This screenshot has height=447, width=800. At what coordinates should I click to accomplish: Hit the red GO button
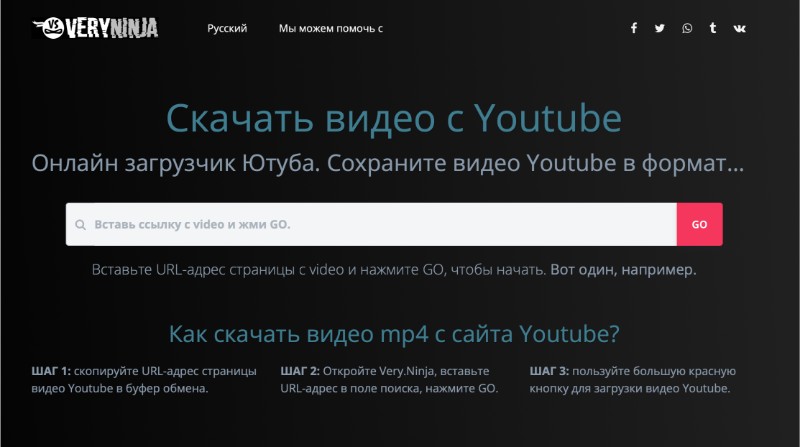(x=699, y=225)
